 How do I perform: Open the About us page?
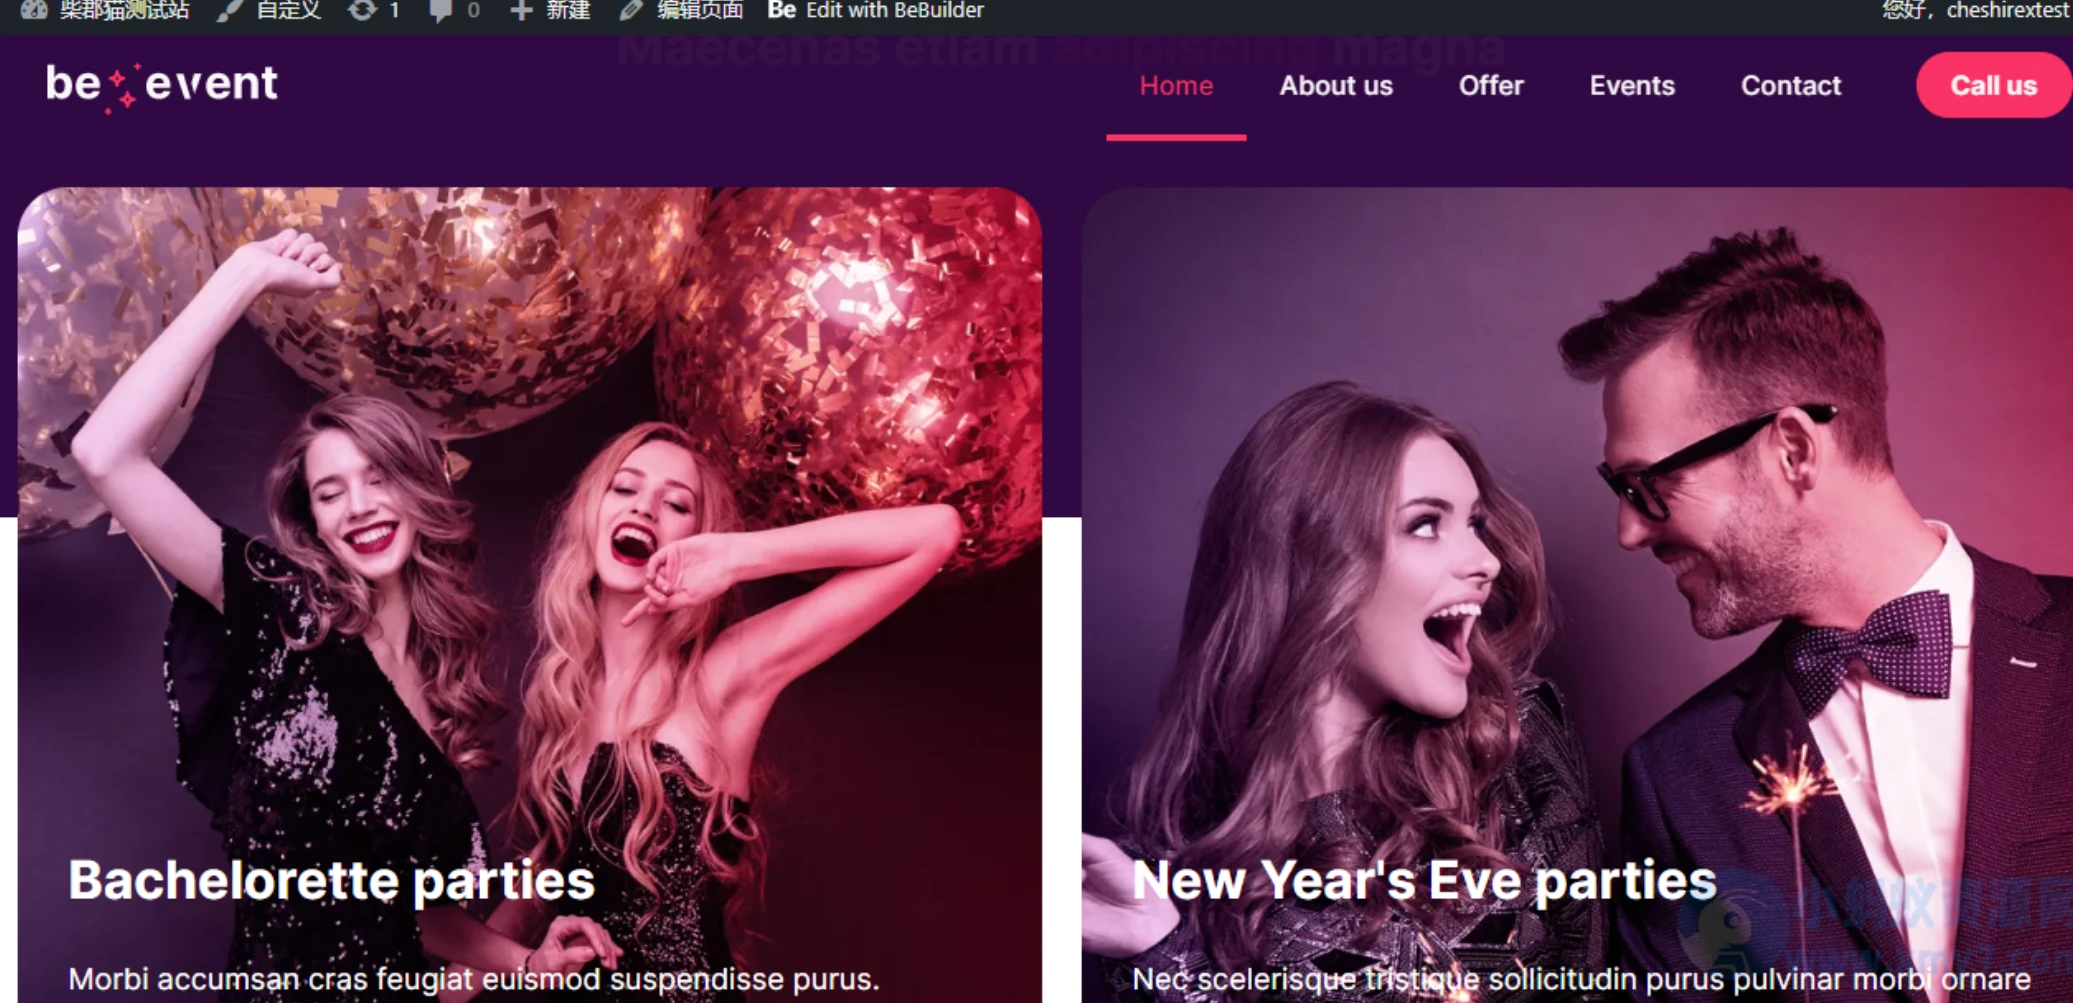pos(1336,86)
